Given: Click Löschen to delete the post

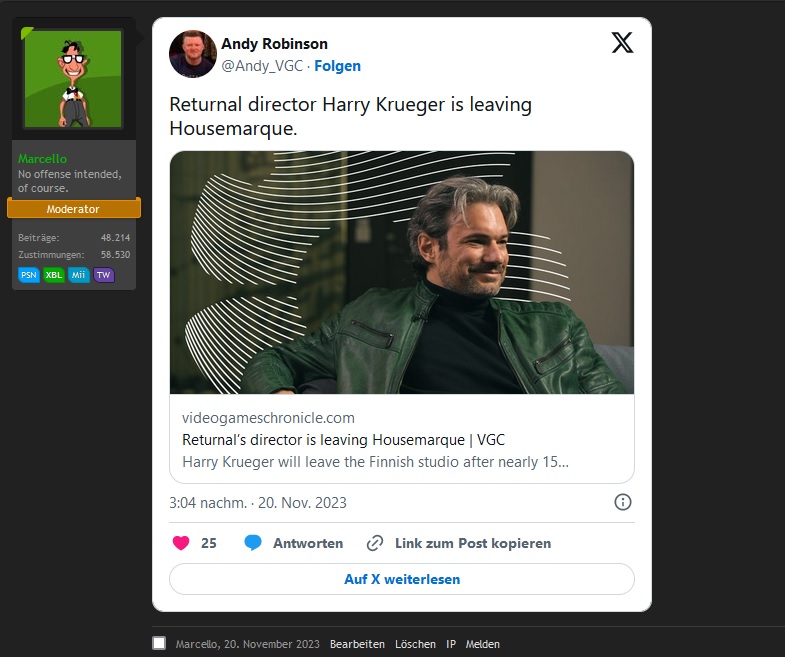Looking at the screenshot, I should pos(415,644).
